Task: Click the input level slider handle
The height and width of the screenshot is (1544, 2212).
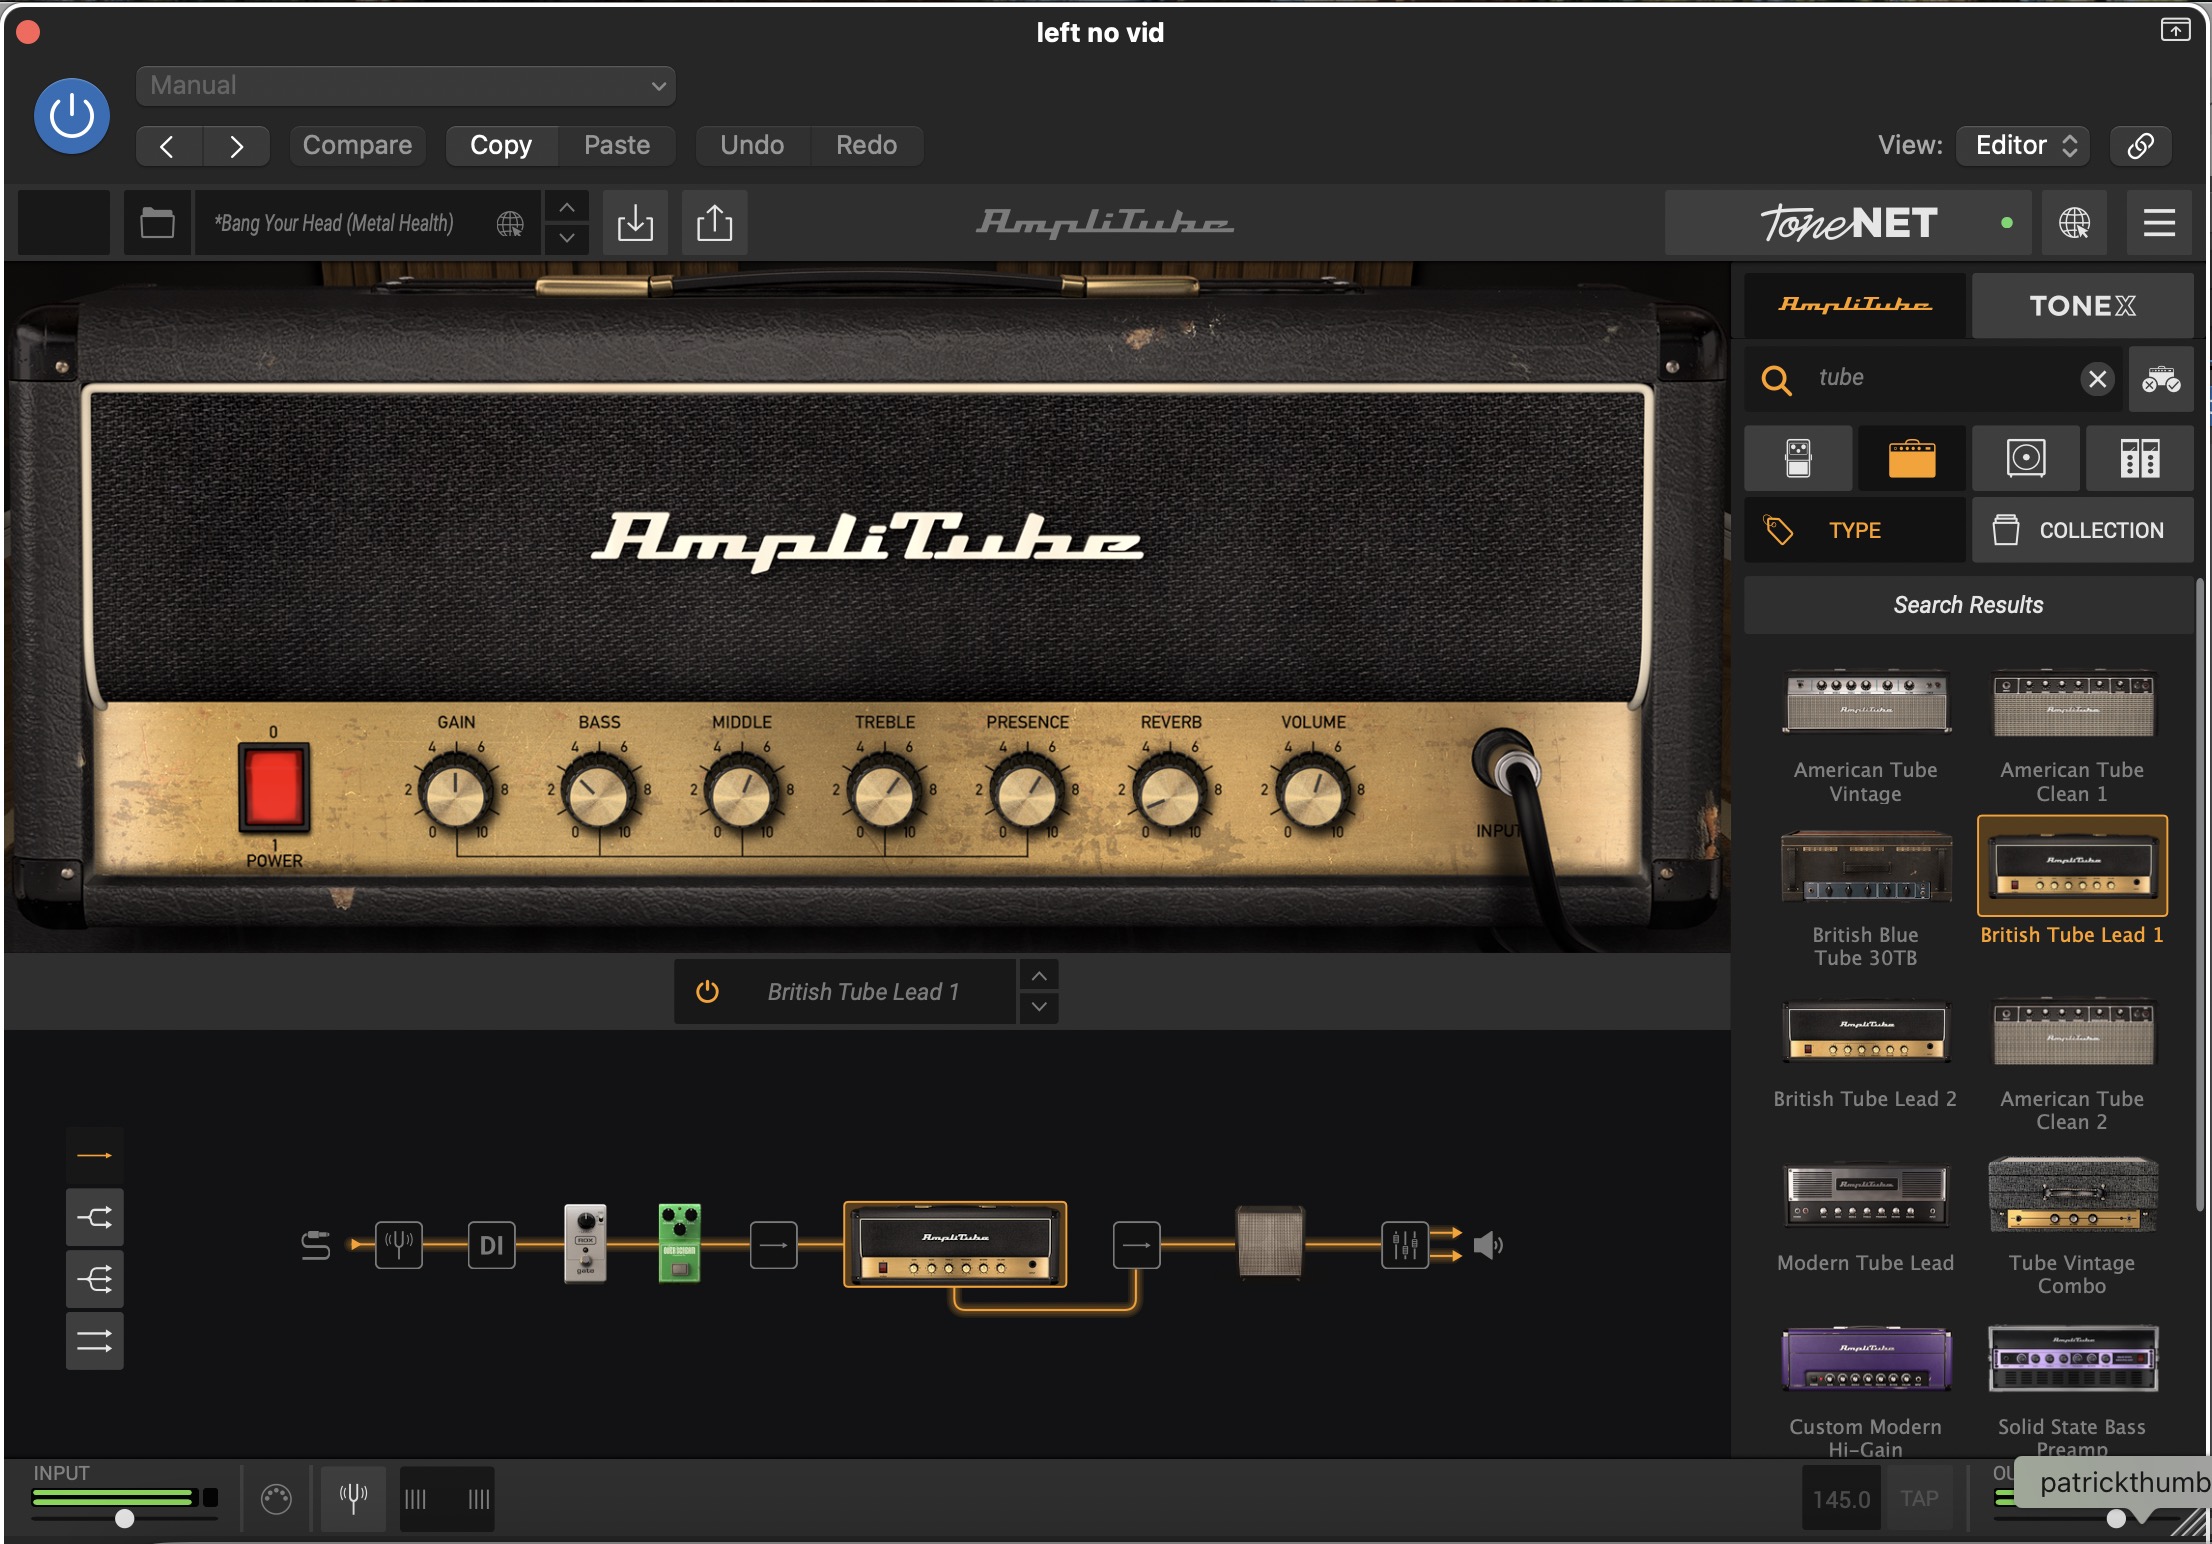Action: click(124, 1518)
